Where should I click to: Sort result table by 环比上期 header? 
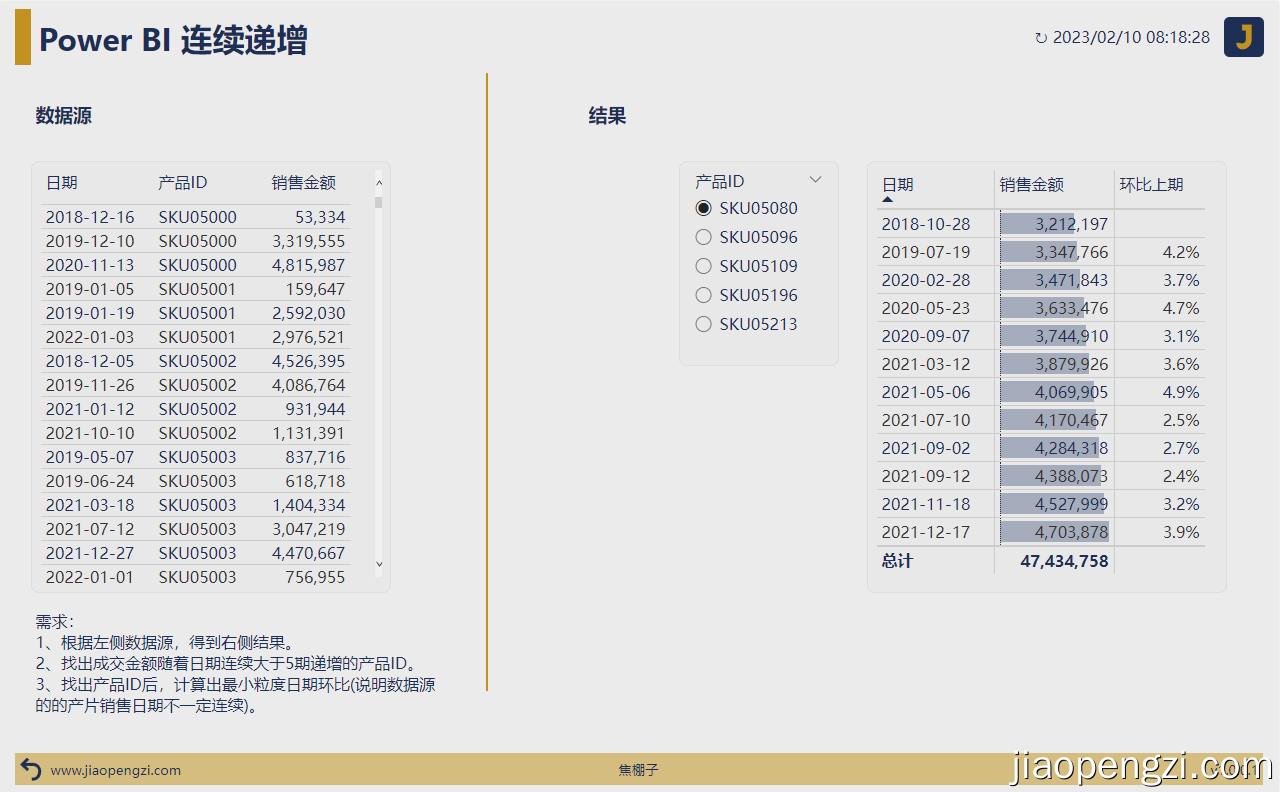coord(1151,184)
